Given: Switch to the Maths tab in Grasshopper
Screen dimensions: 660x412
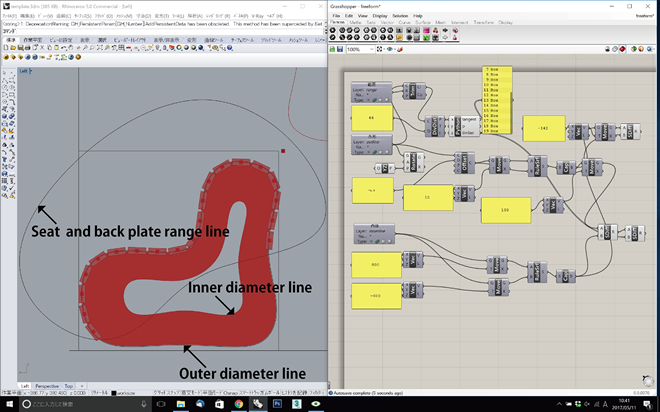Looking at the screenshot, I should (355, 22).
